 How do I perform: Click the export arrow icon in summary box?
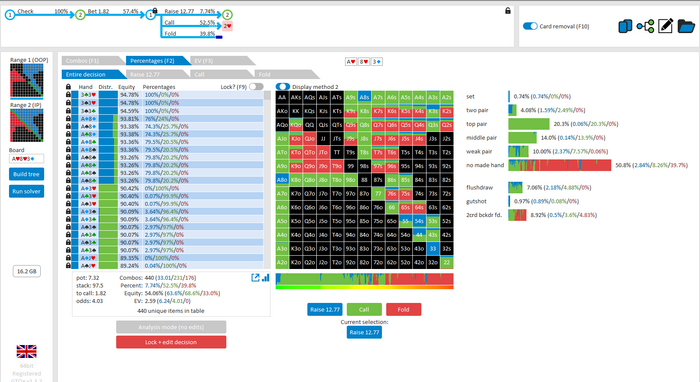(x=255, y=278)
